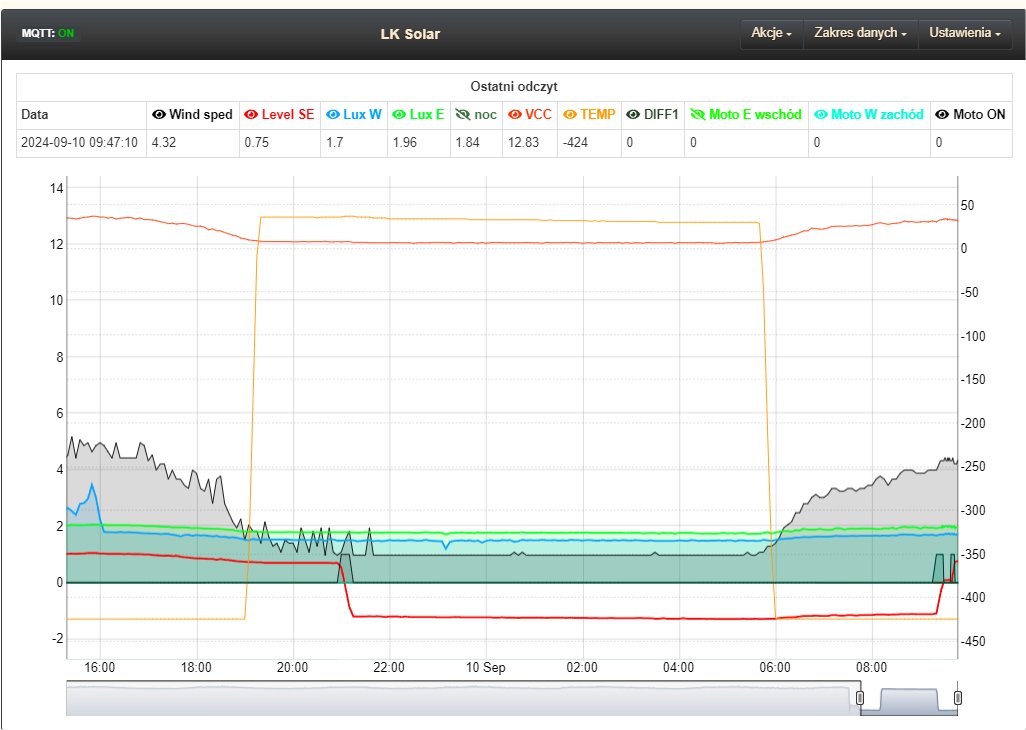Show the hidden Moto E wschód series
Viewport: 1026px width, 730px height.
click(x=697, y=115)
